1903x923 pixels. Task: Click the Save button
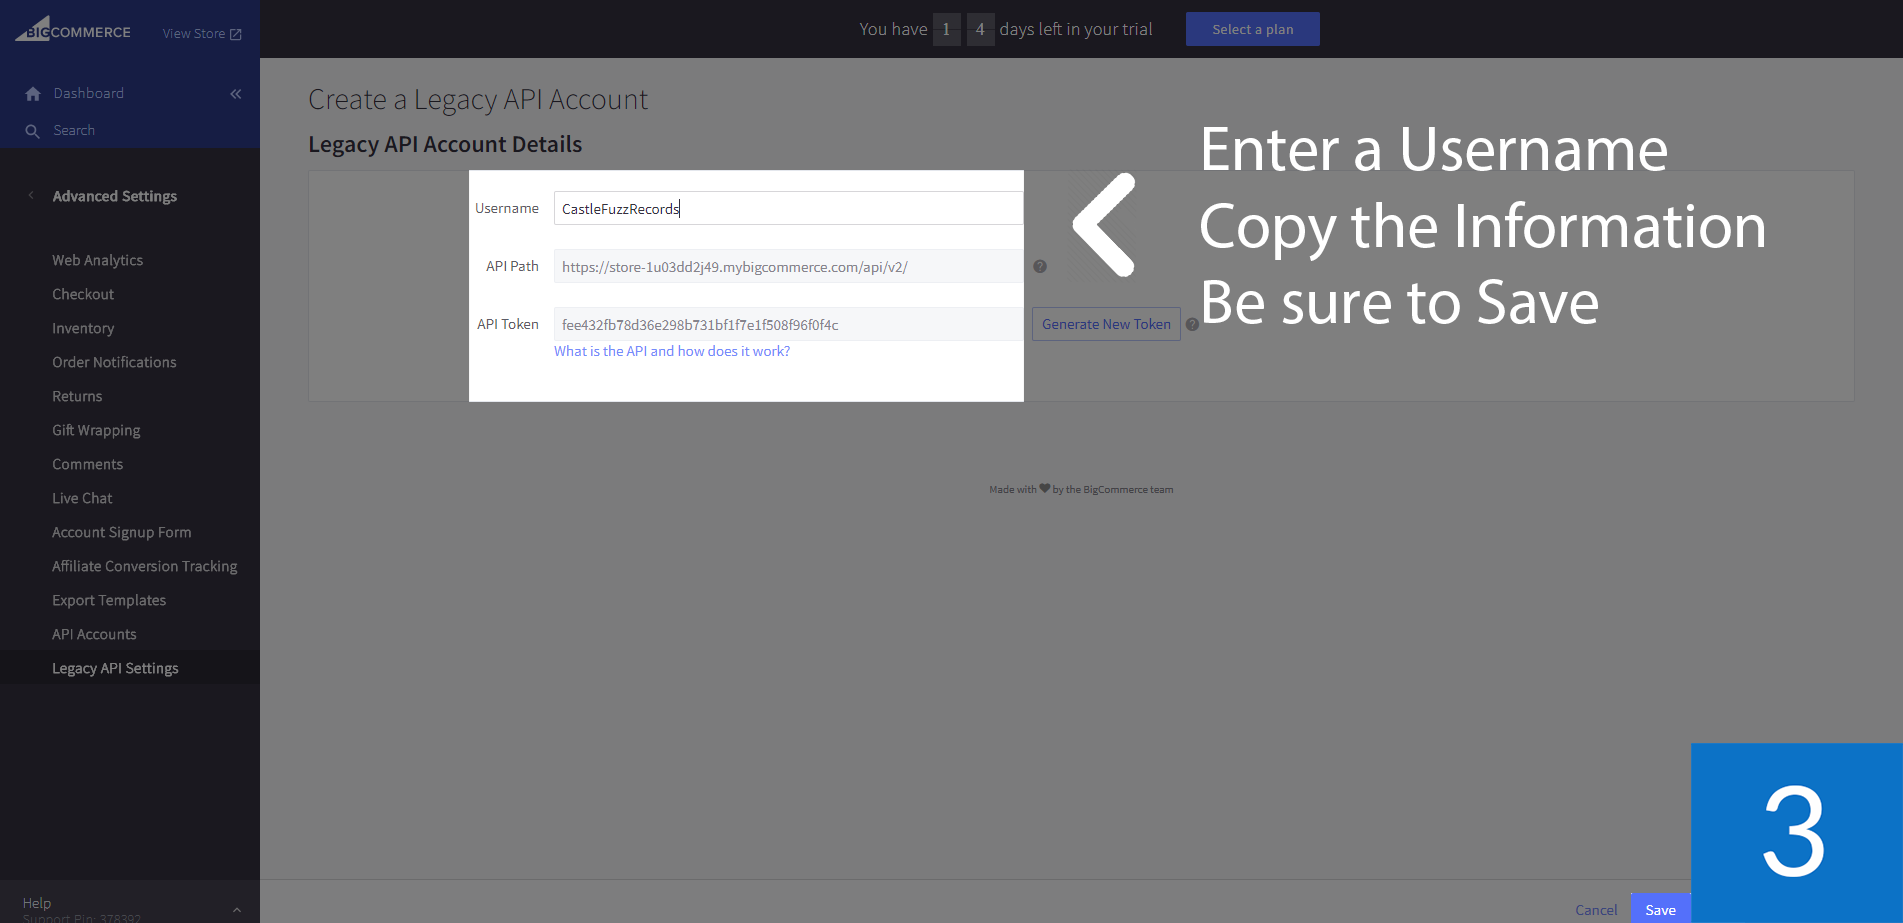tap(1660, 909)
